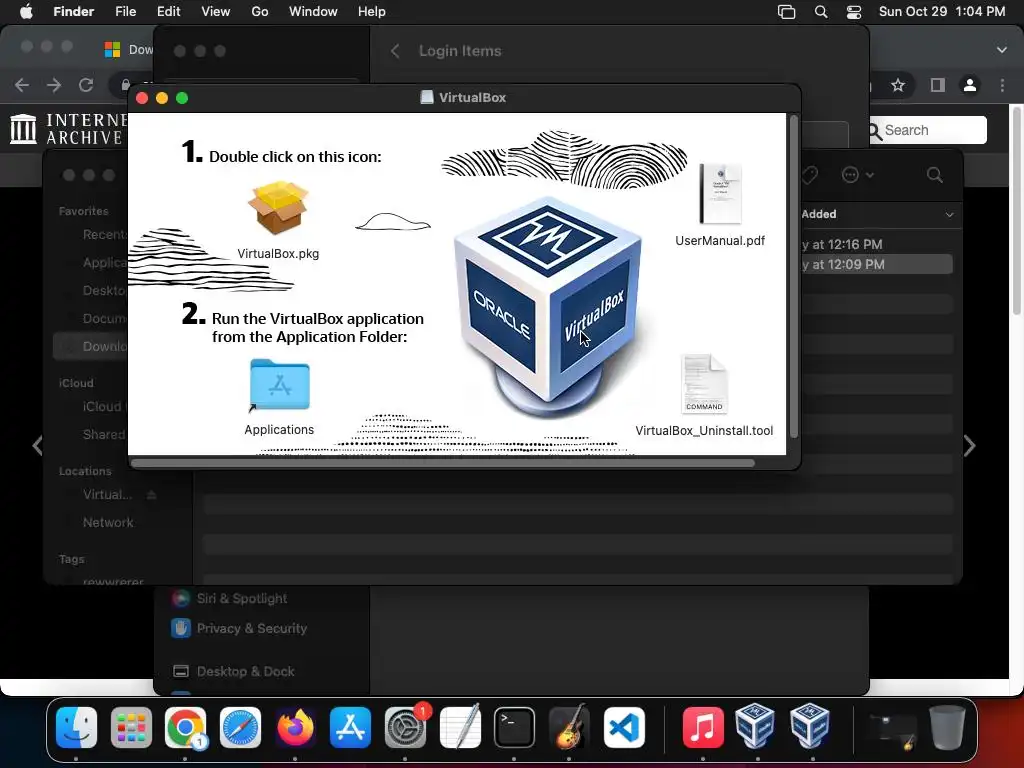Click the first VirtualBox cube Dock icon

tap(755, 725)
